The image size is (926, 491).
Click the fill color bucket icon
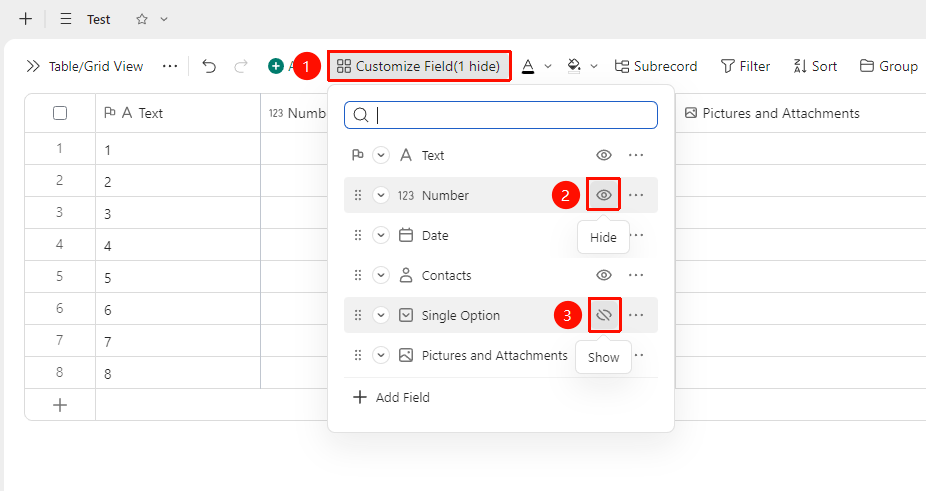(574, 66)
